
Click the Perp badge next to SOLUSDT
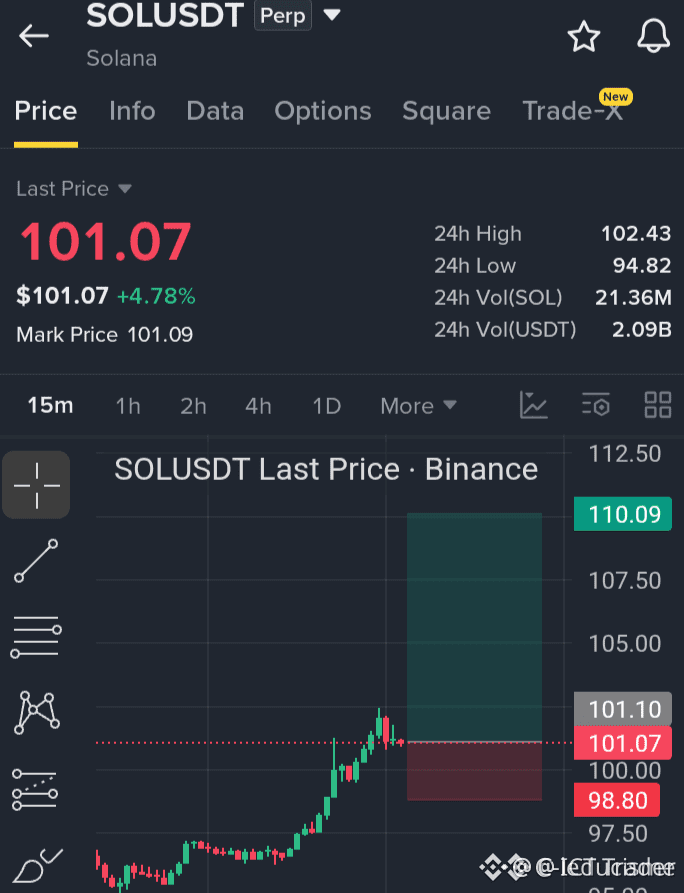[x=282, y=15]
